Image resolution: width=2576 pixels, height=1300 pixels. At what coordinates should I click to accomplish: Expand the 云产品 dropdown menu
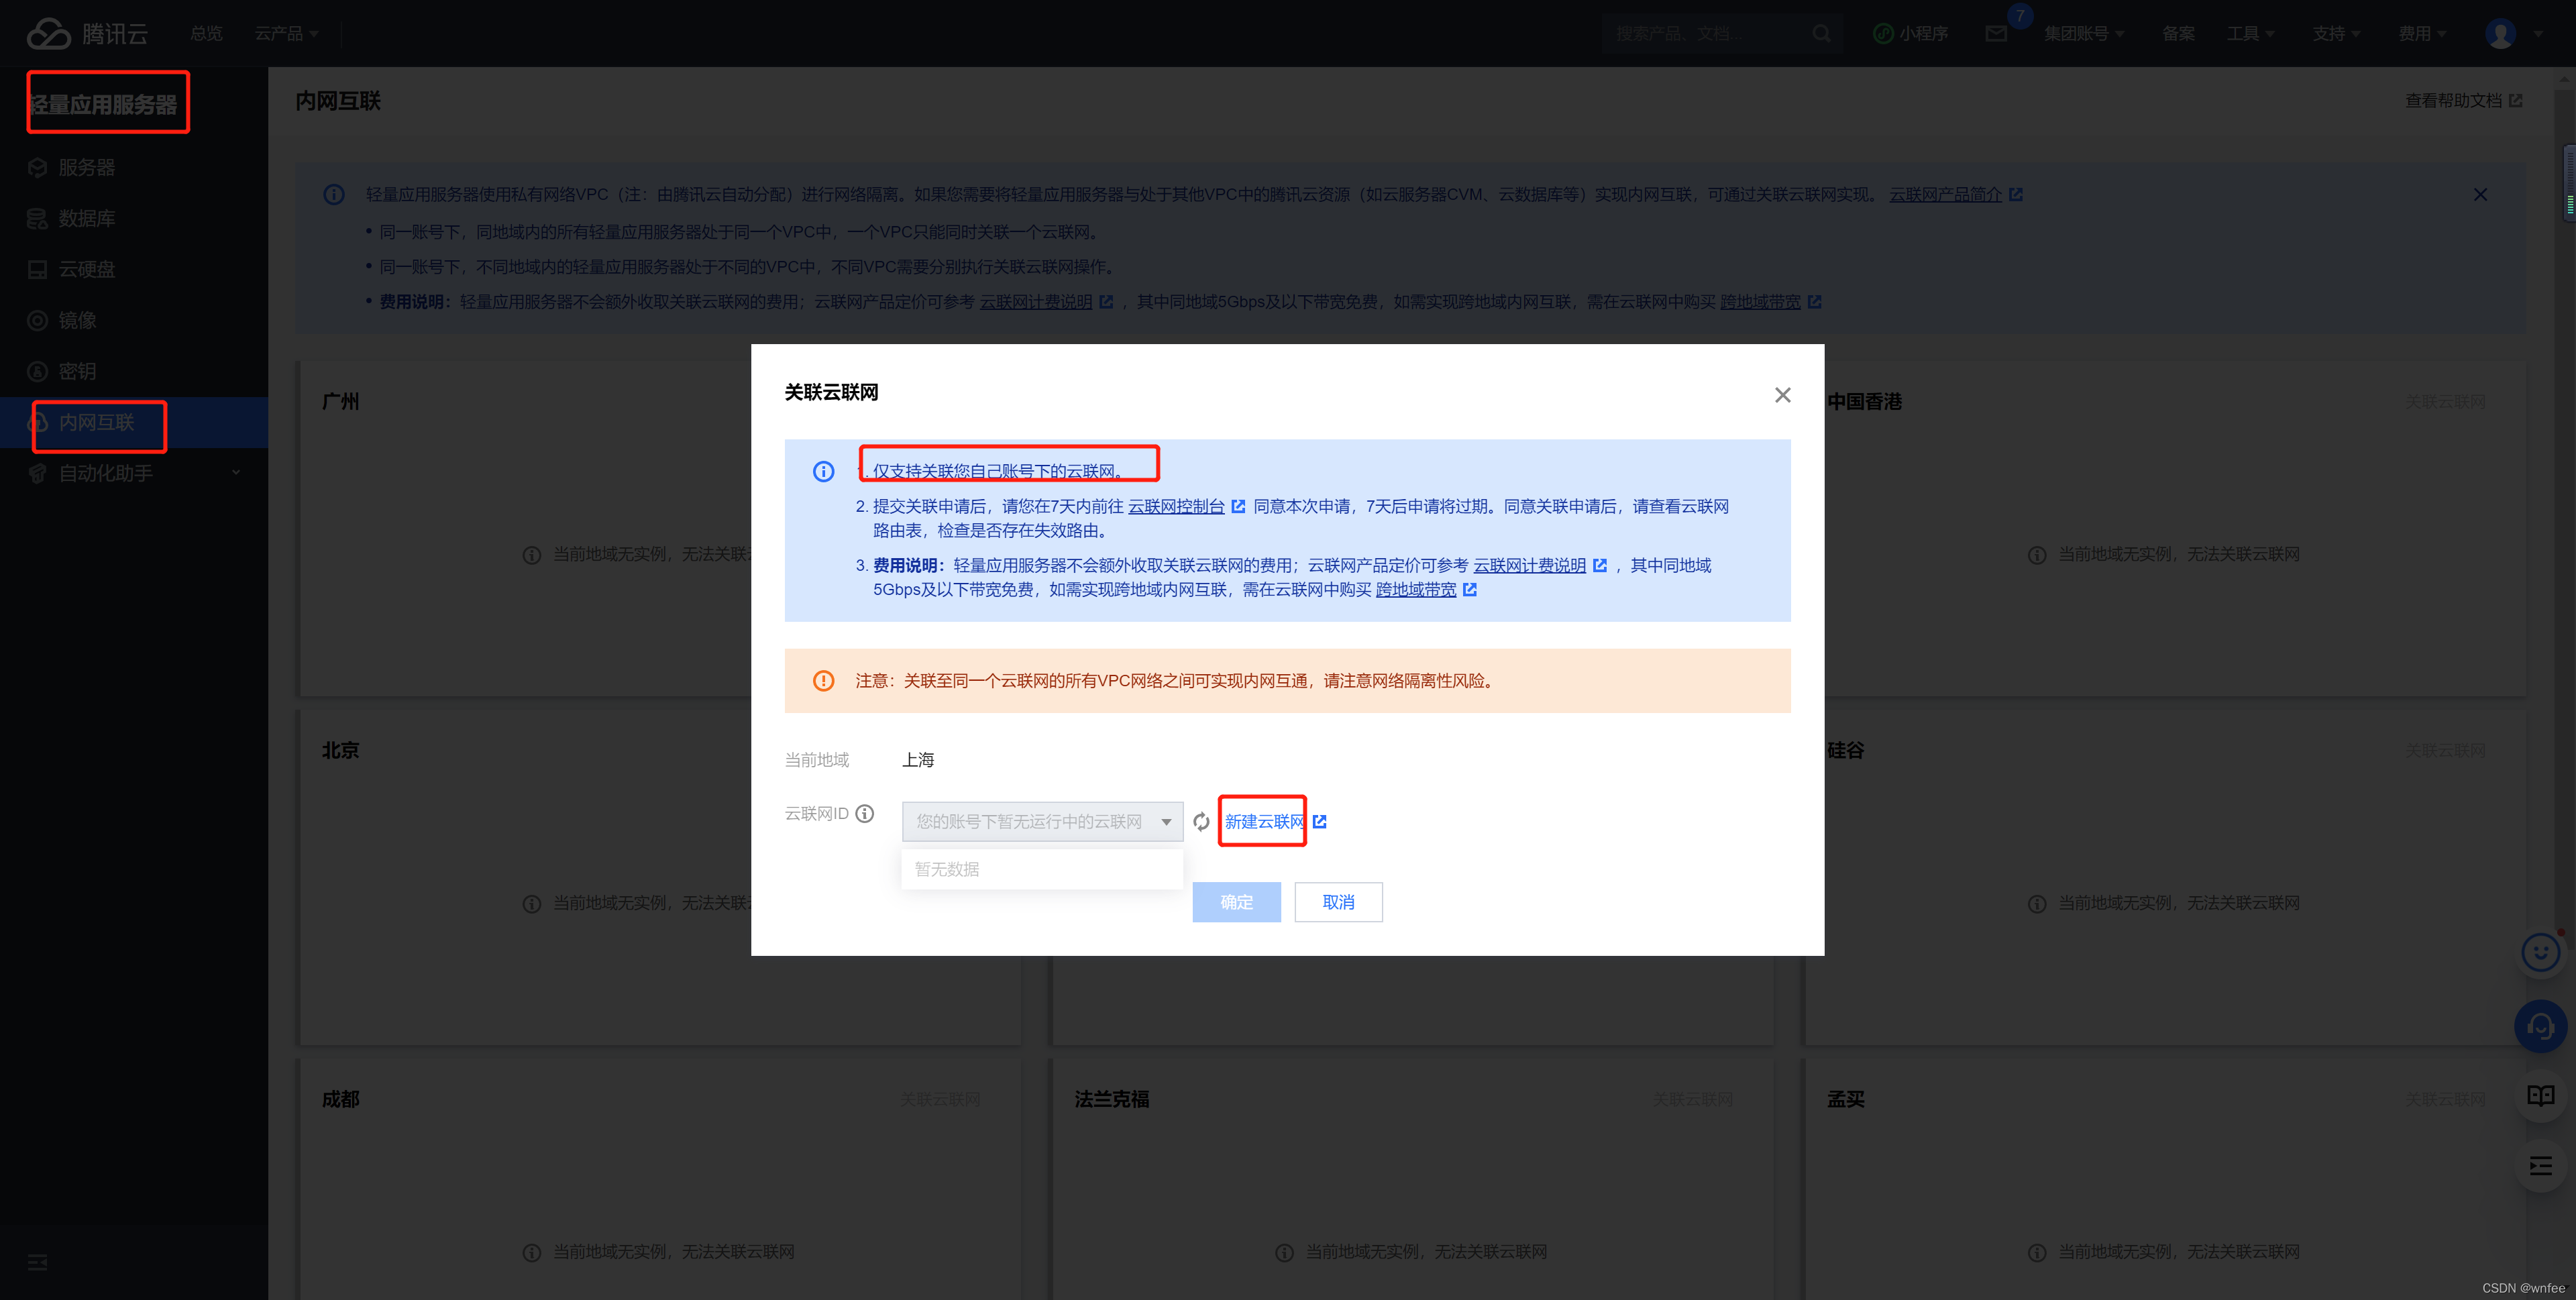[286, 34]
